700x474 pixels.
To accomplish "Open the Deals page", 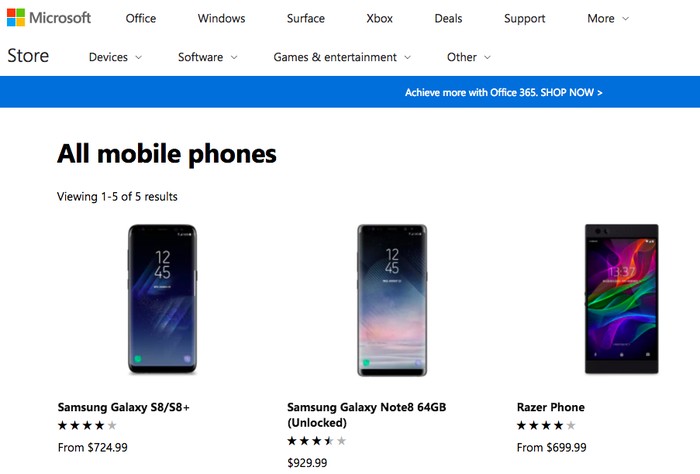I will click(x=449, y=18).
